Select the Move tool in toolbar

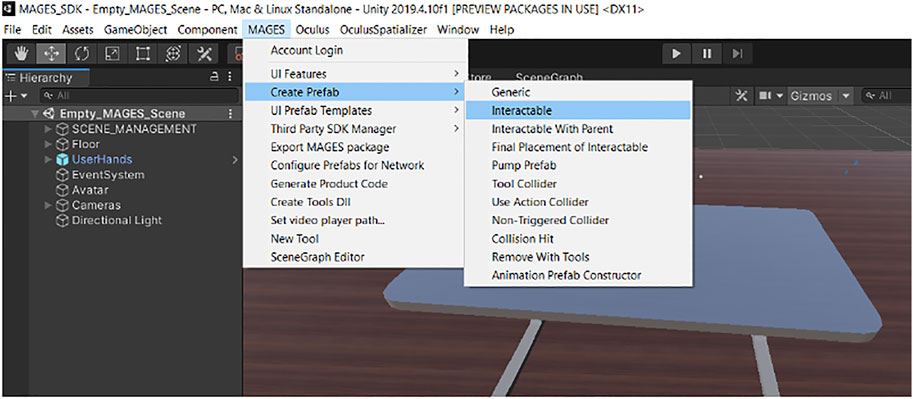(x=52, y=54)
